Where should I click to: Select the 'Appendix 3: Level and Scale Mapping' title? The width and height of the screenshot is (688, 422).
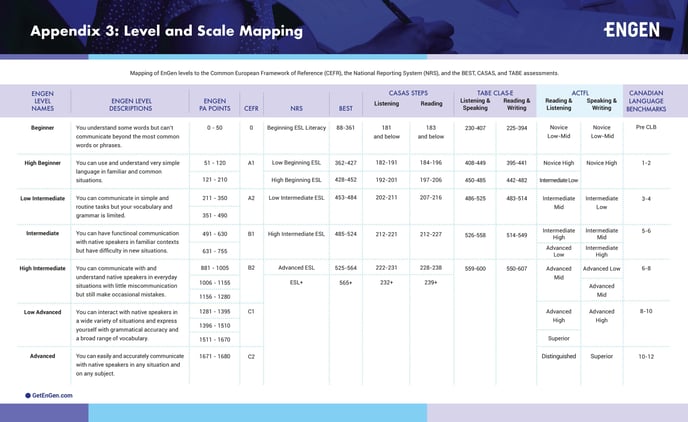(x=166, y=31)
